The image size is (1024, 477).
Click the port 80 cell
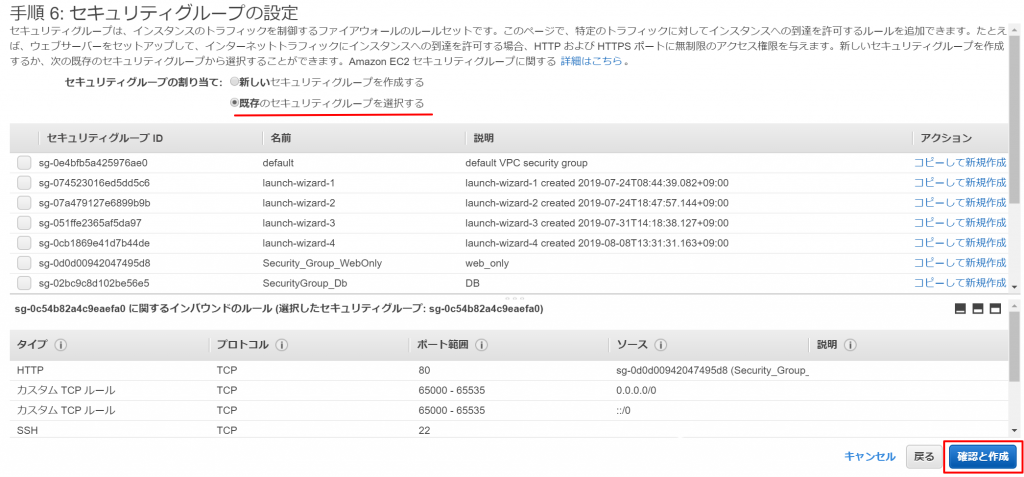[424, 370]
